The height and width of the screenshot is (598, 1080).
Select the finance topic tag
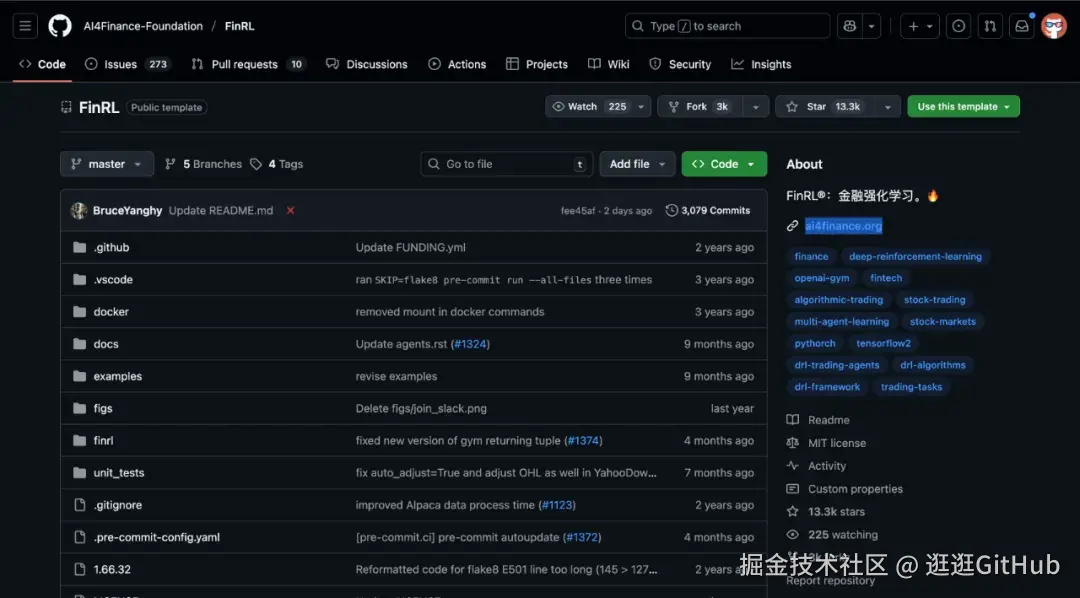[x=811, y=256]
